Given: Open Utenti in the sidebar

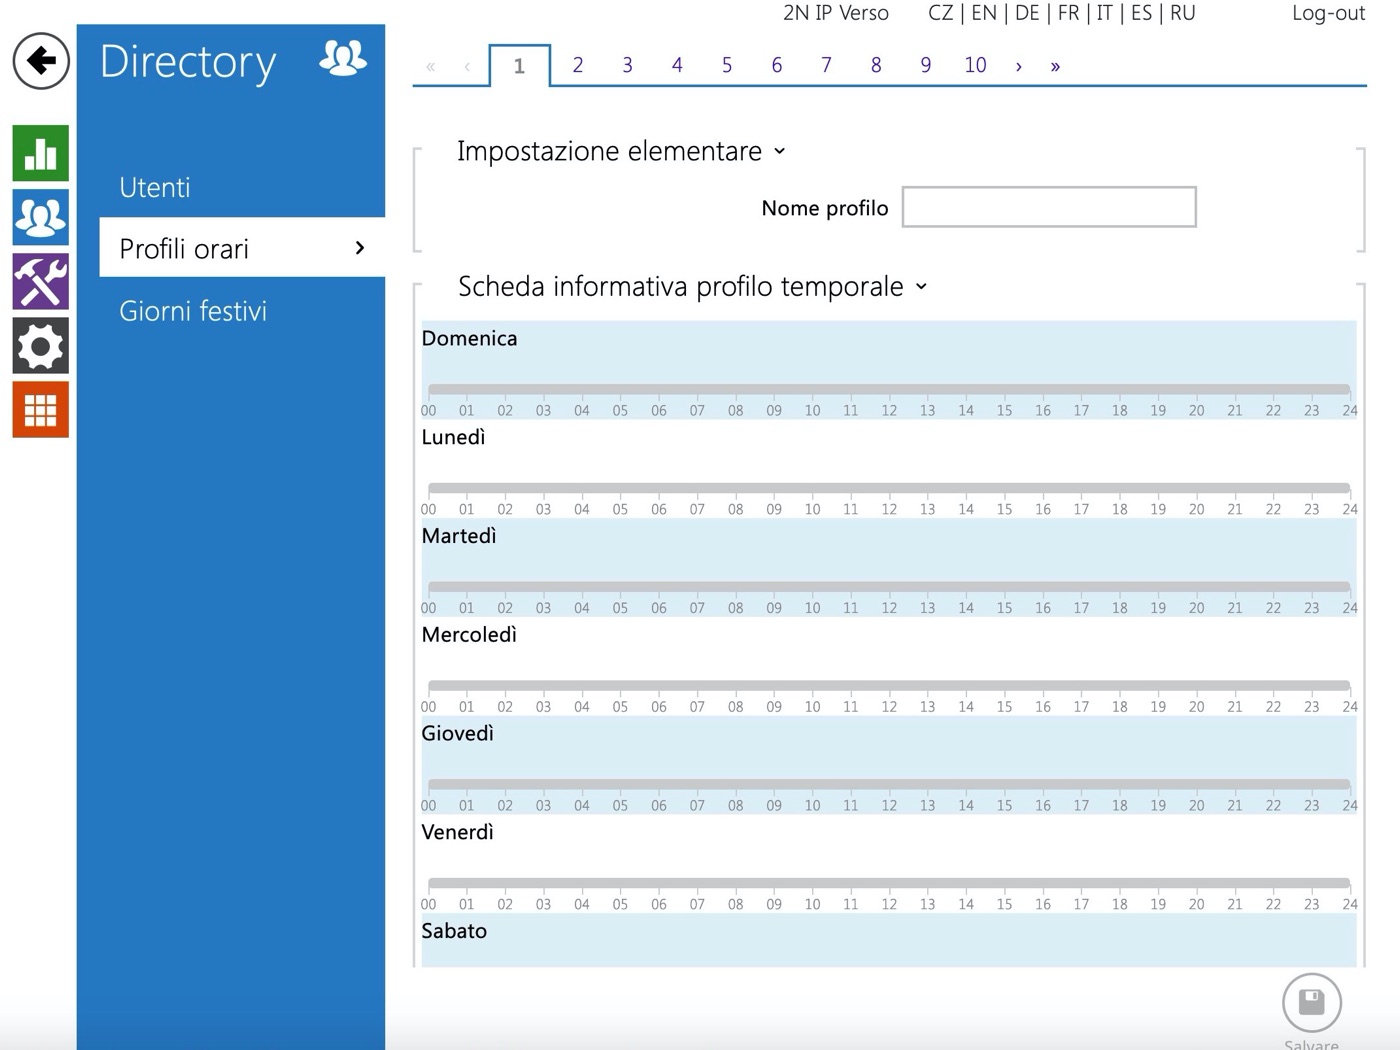Looking at the screenshot, I should pyautogui.click(x=155, y=187).
